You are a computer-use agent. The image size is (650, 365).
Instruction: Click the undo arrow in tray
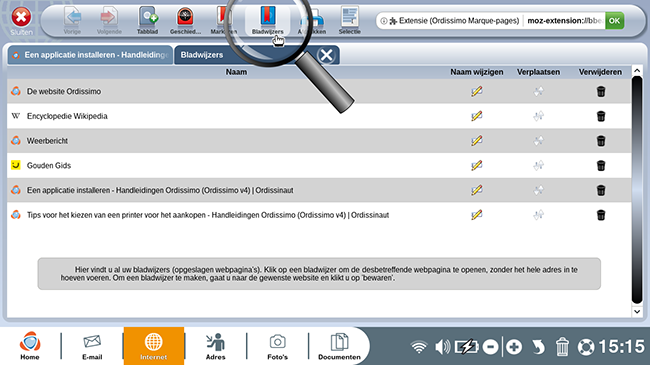[538, 347]
